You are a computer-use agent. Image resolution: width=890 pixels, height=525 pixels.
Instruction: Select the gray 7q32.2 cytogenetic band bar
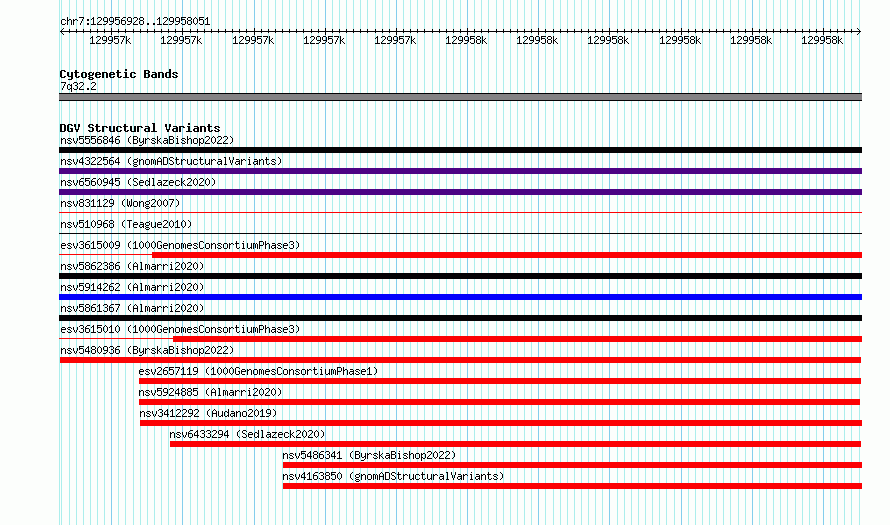click(x=460, y=97)
